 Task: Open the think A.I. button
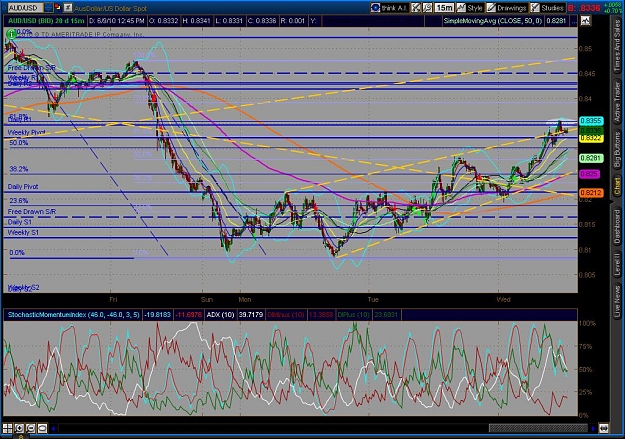tap(389, 8)
